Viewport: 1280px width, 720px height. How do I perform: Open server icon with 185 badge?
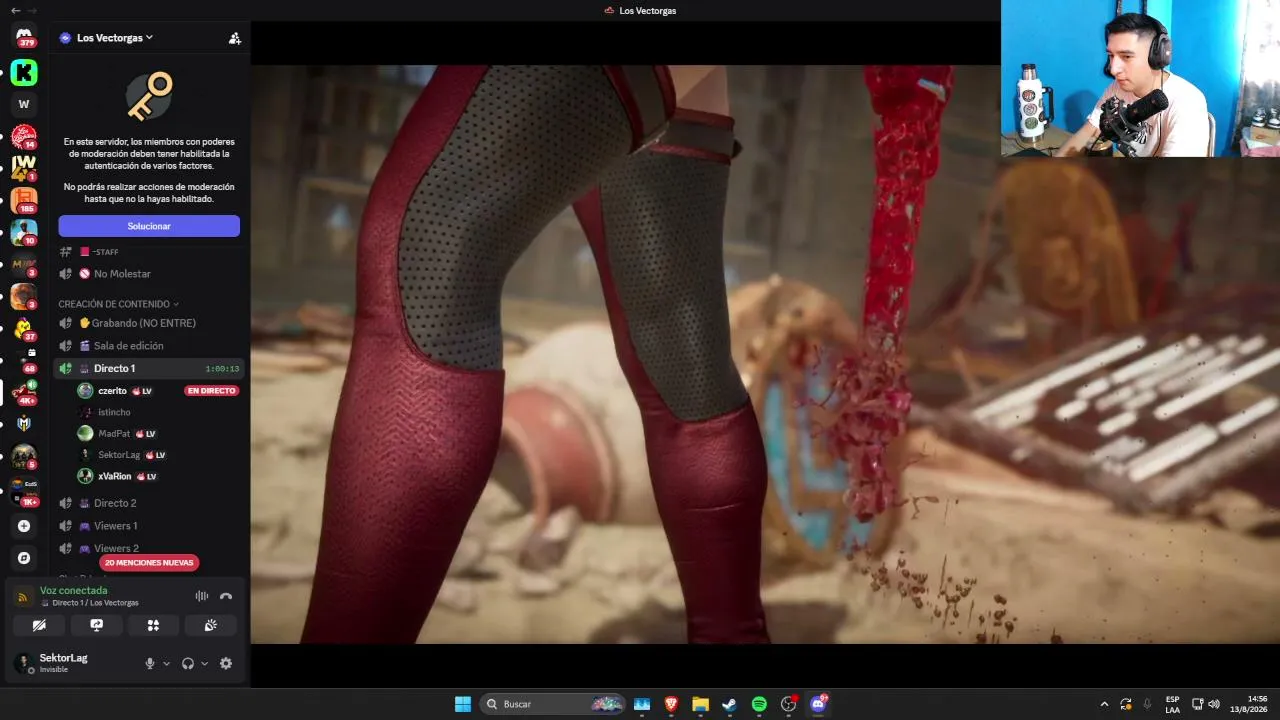(24, 200)
